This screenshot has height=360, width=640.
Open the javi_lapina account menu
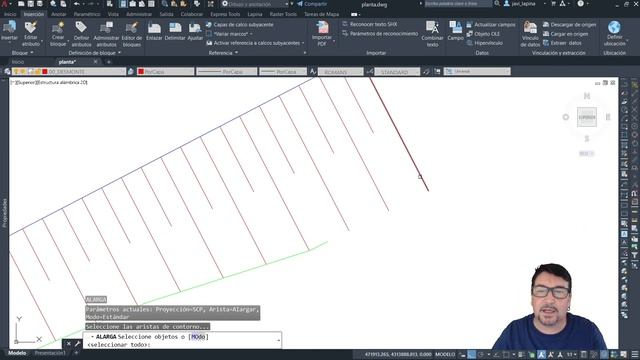[524, 4]
